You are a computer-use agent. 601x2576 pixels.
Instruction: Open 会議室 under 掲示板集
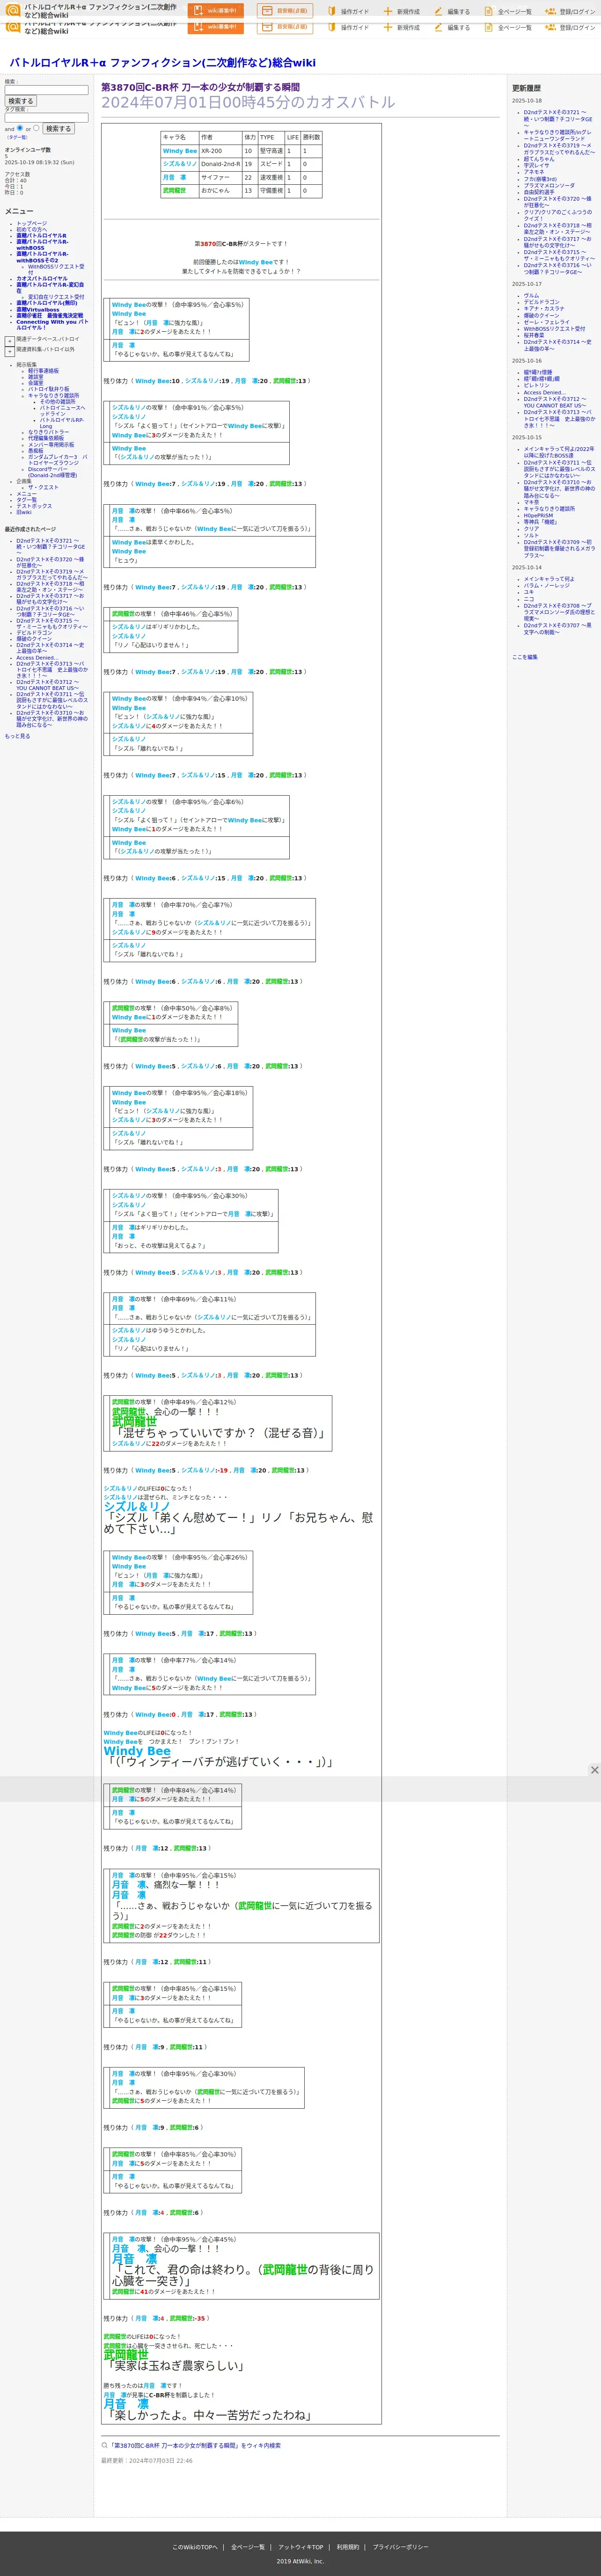point(36,382)
